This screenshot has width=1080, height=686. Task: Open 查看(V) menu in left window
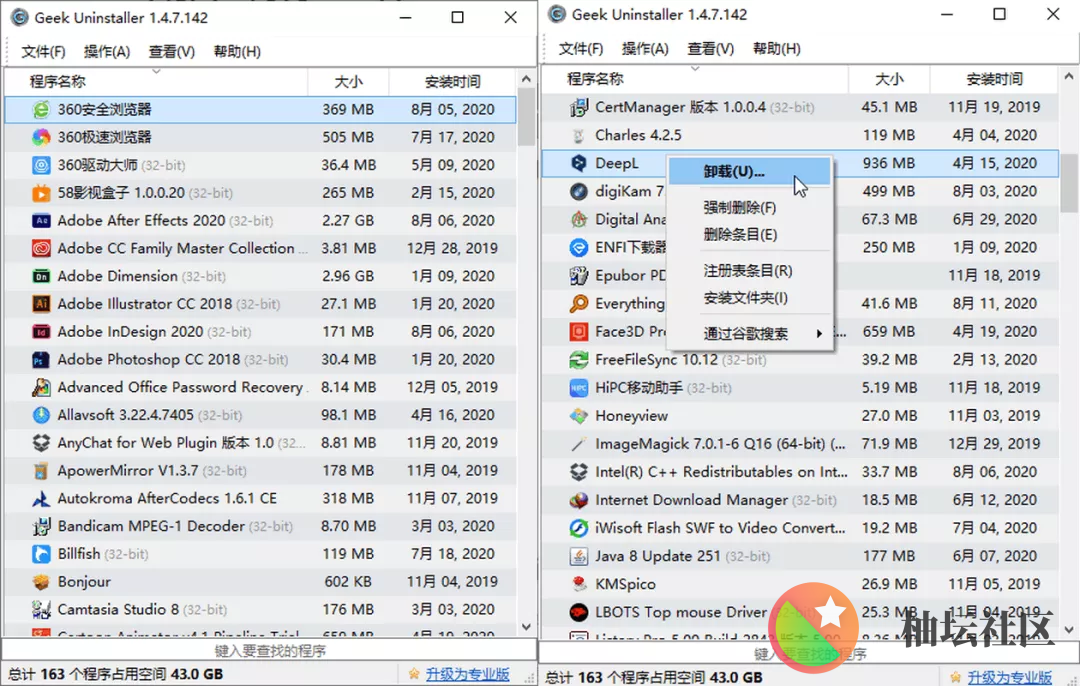172,52
